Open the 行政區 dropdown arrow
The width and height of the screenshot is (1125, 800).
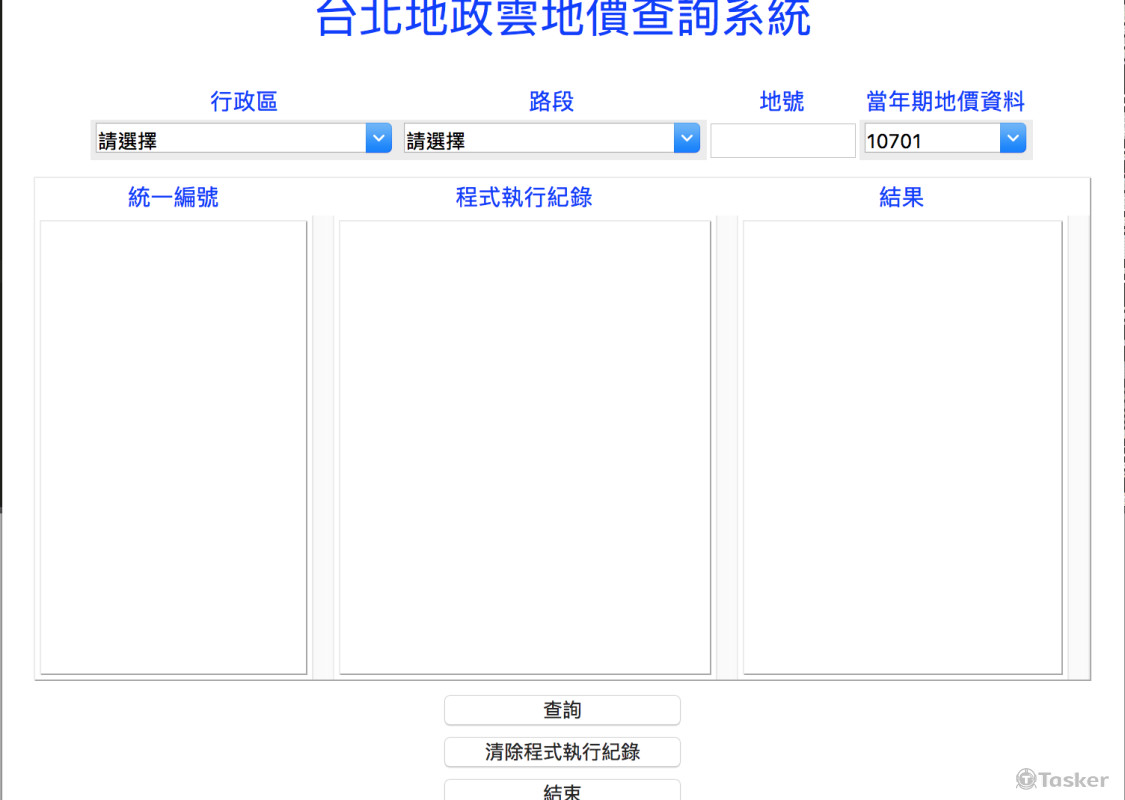(377, 138)
